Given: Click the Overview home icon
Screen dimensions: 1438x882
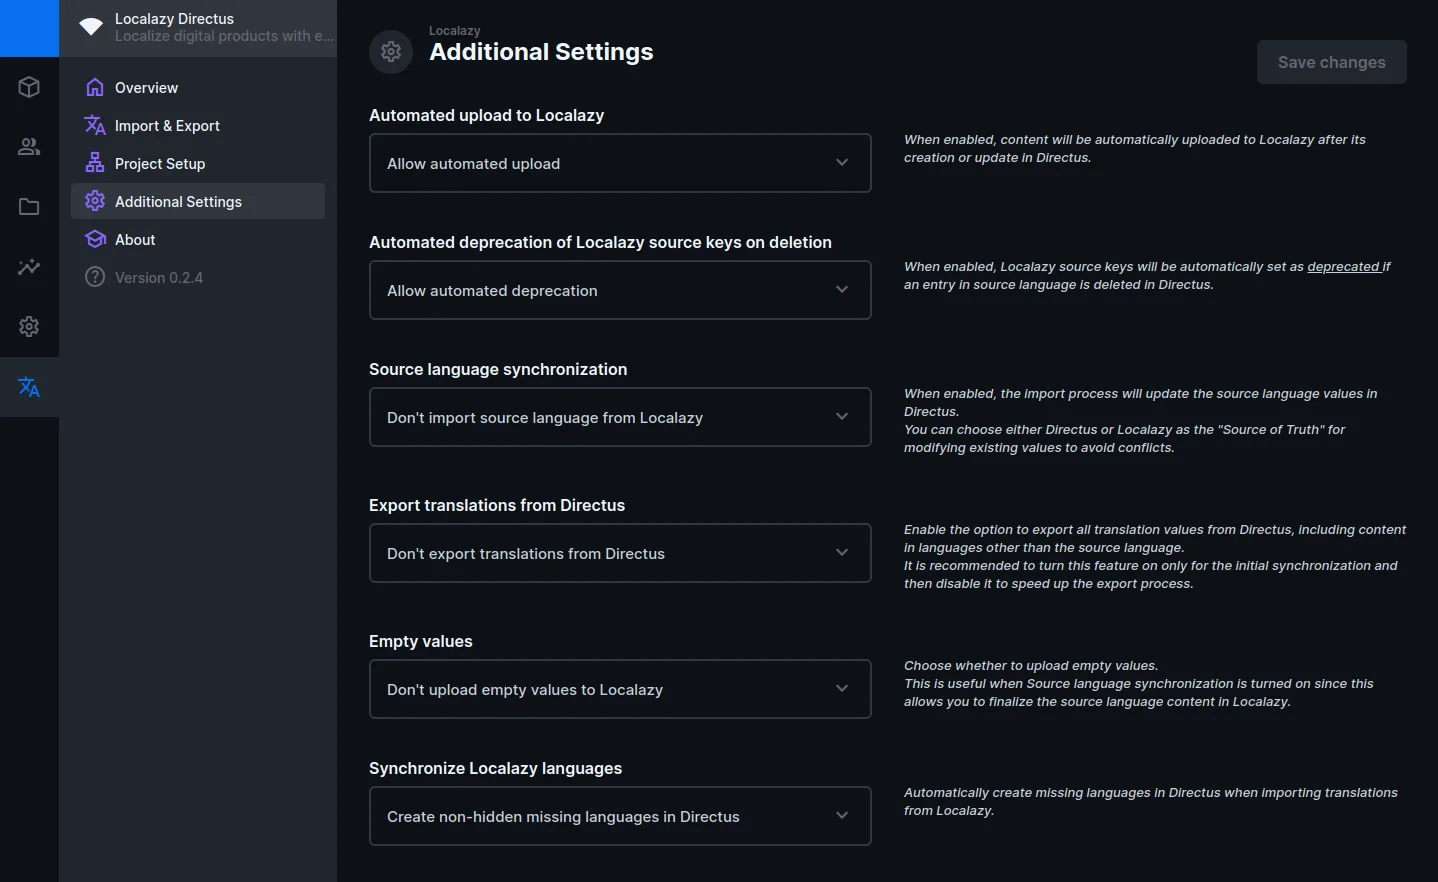Looking at the screenshot, I should 95,87.
